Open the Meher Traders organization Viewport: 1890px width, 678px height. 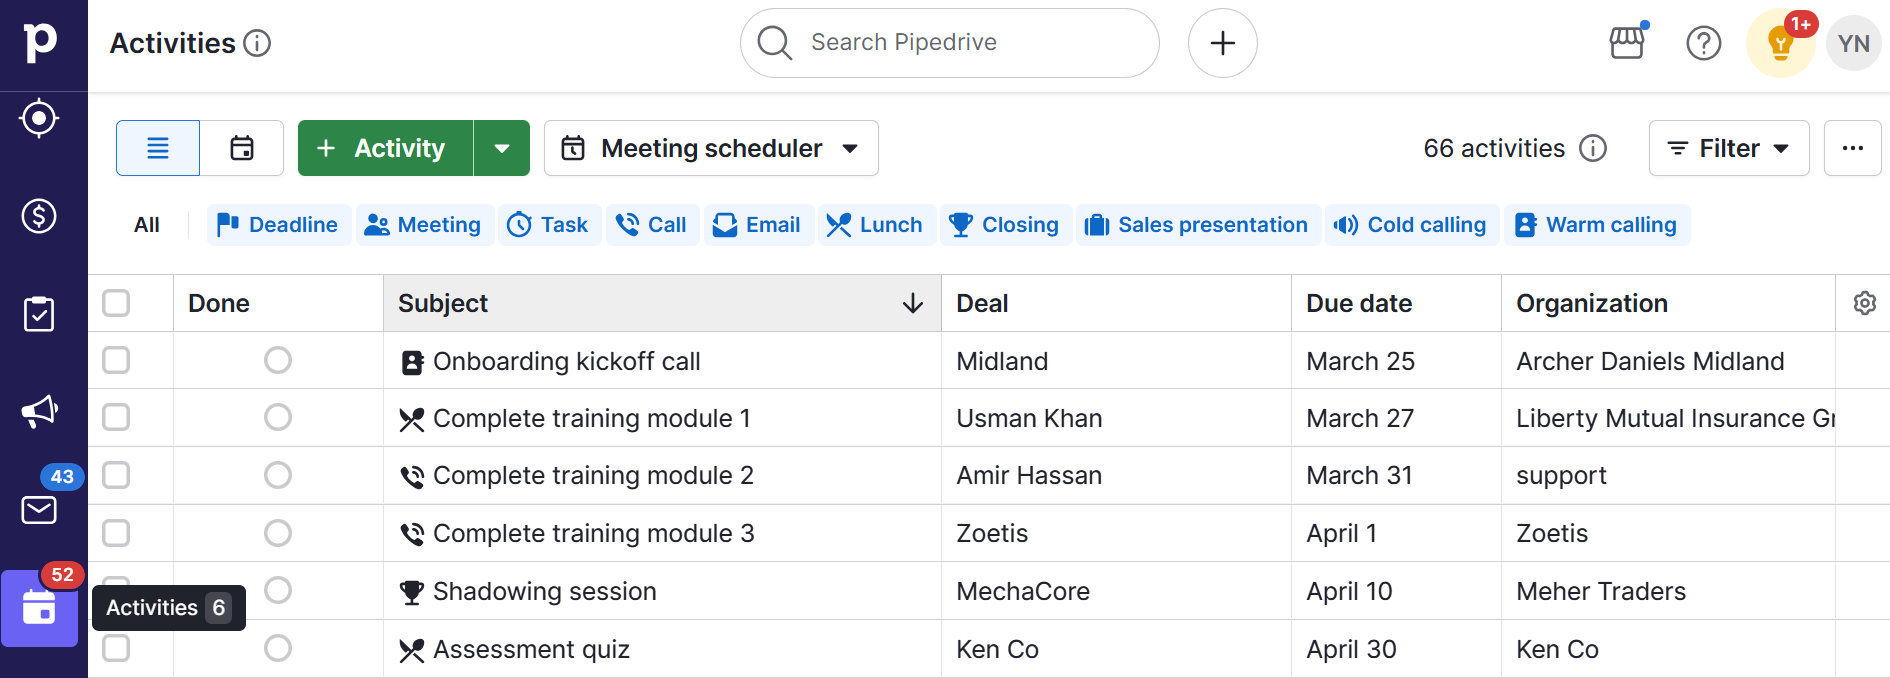coord(1601,591)
